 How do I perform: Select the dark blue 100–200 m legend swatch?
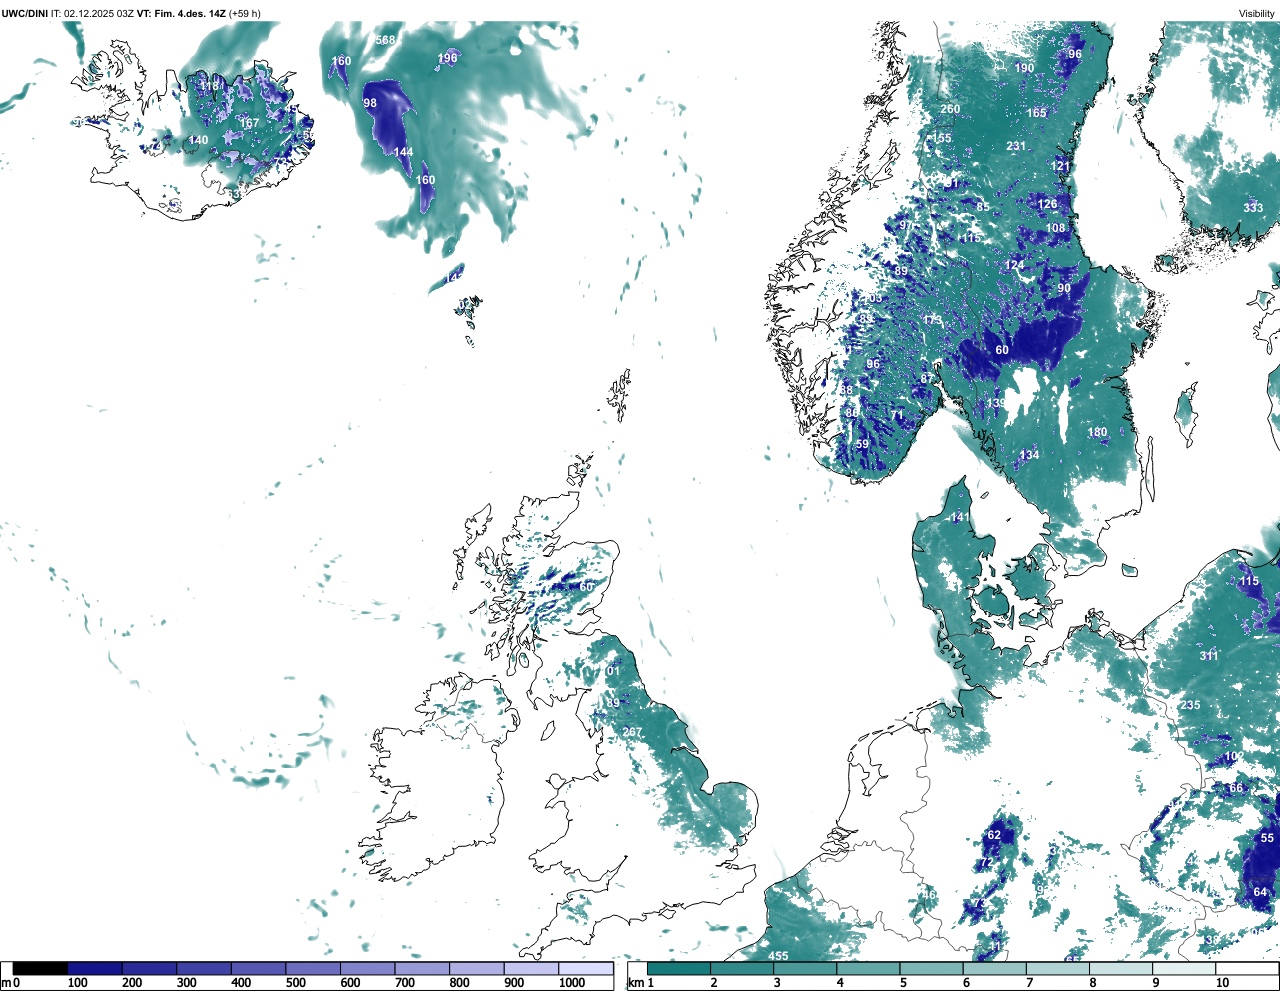tap(95, 968)
